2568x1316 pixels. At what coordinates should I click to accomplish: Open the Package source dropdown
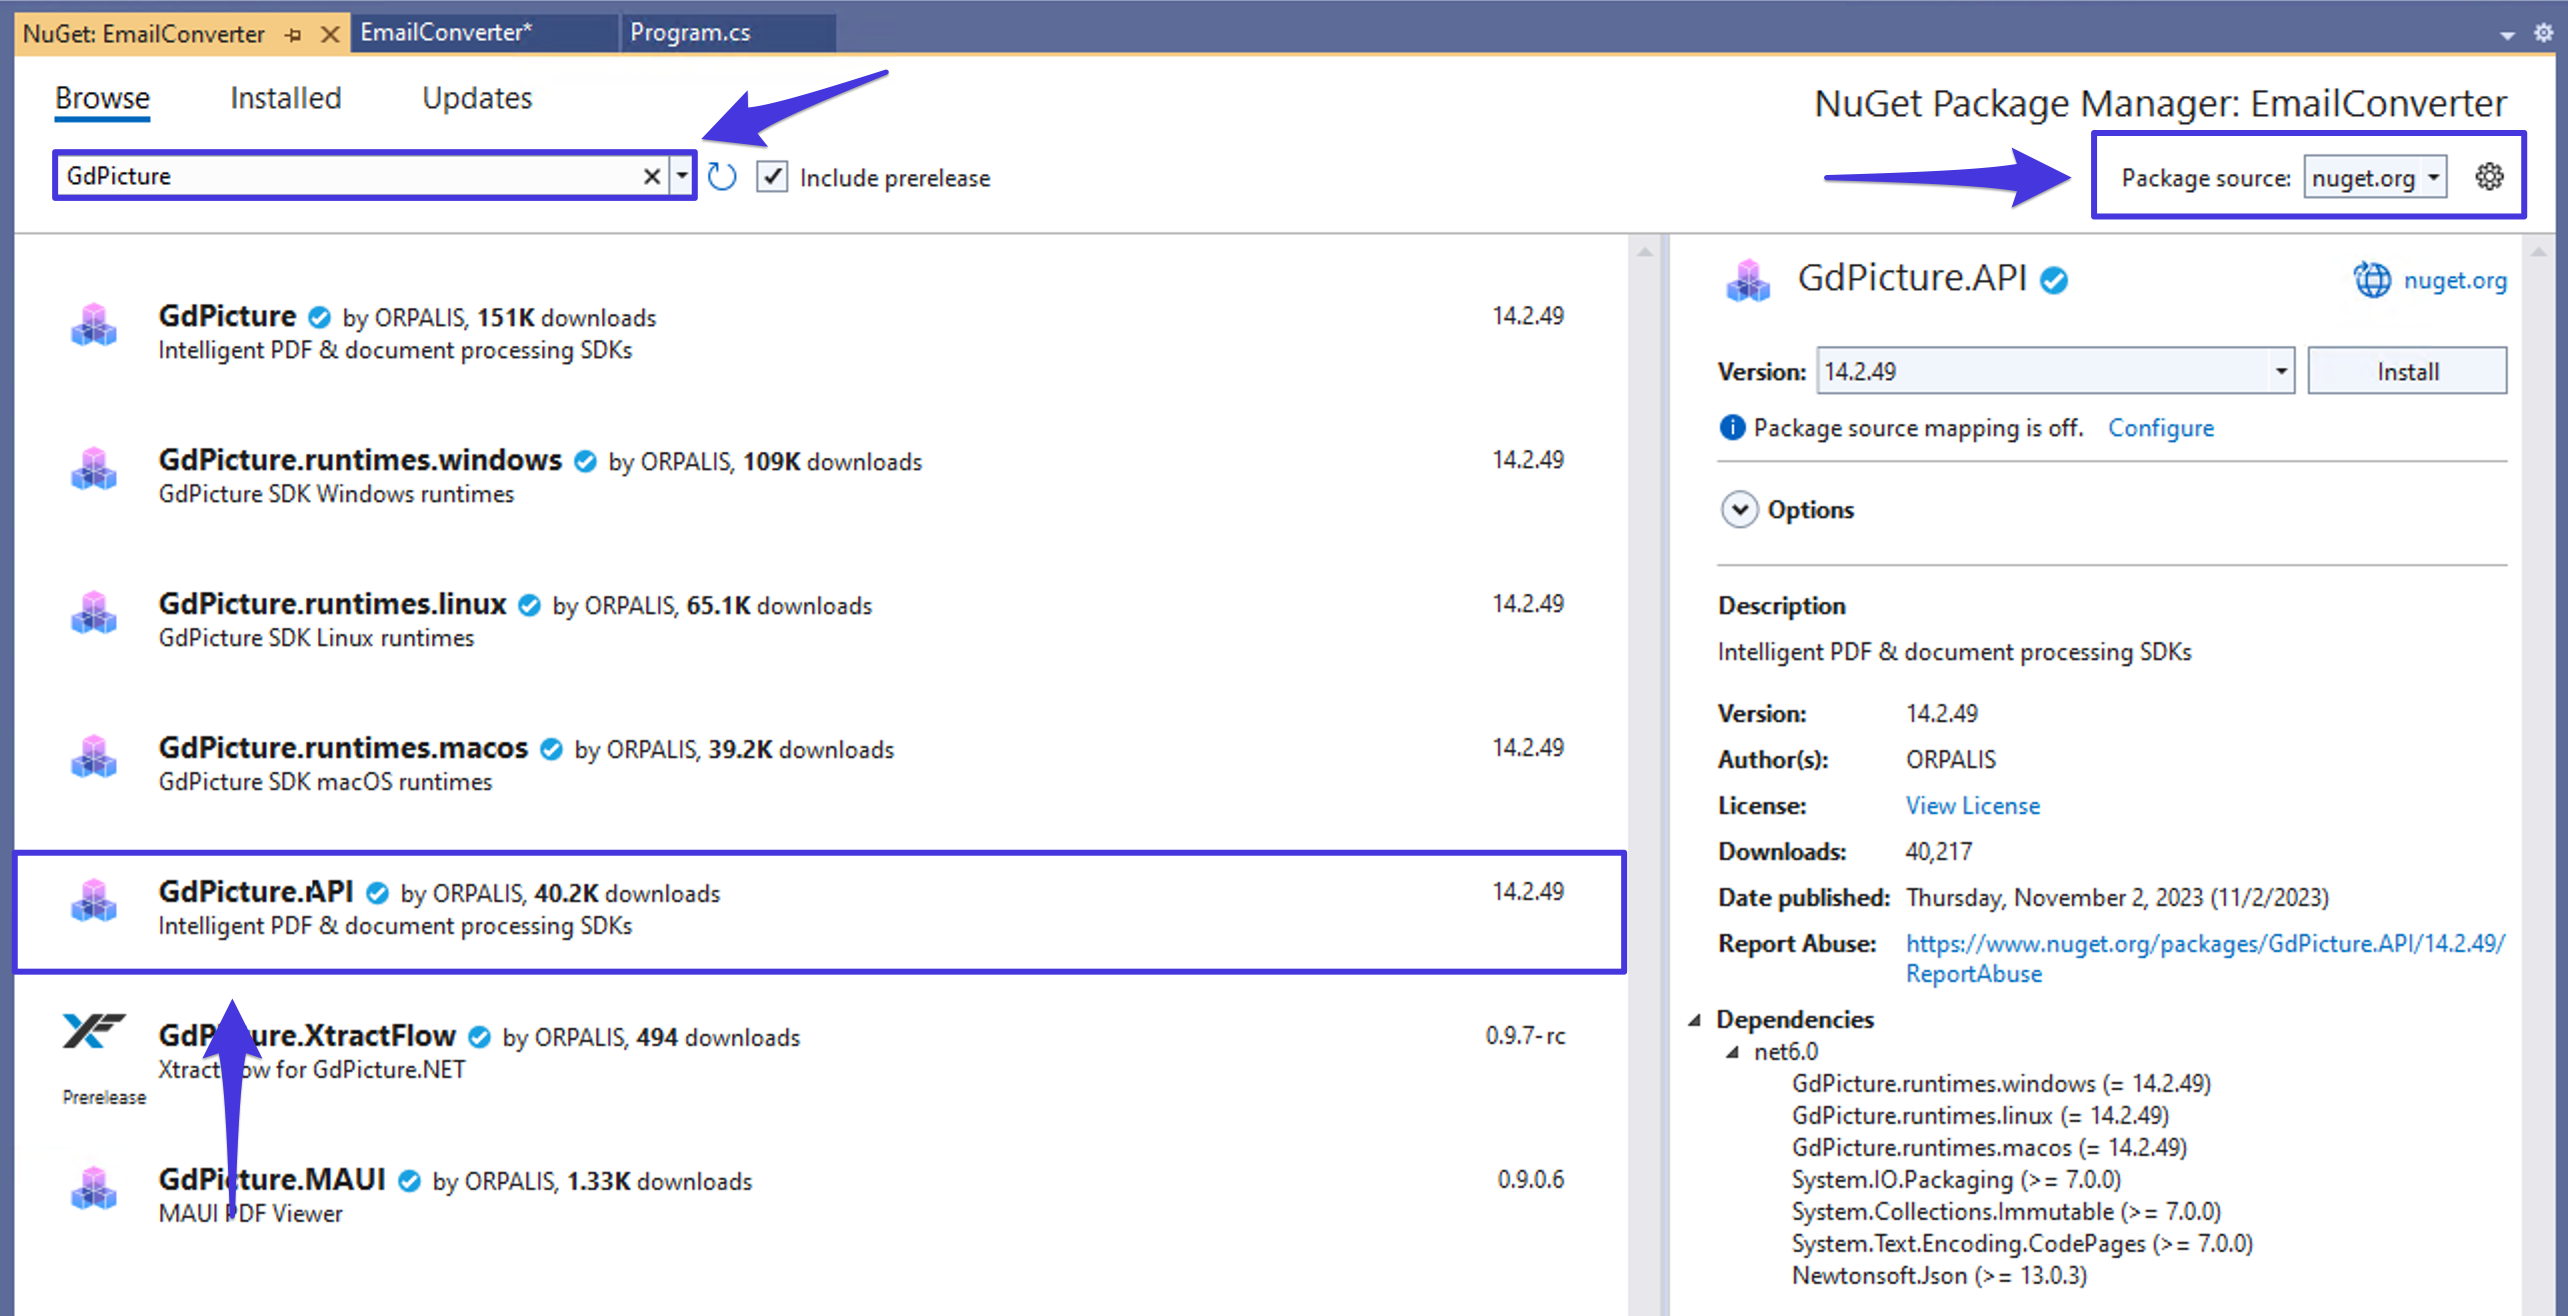pos(2375,177)
